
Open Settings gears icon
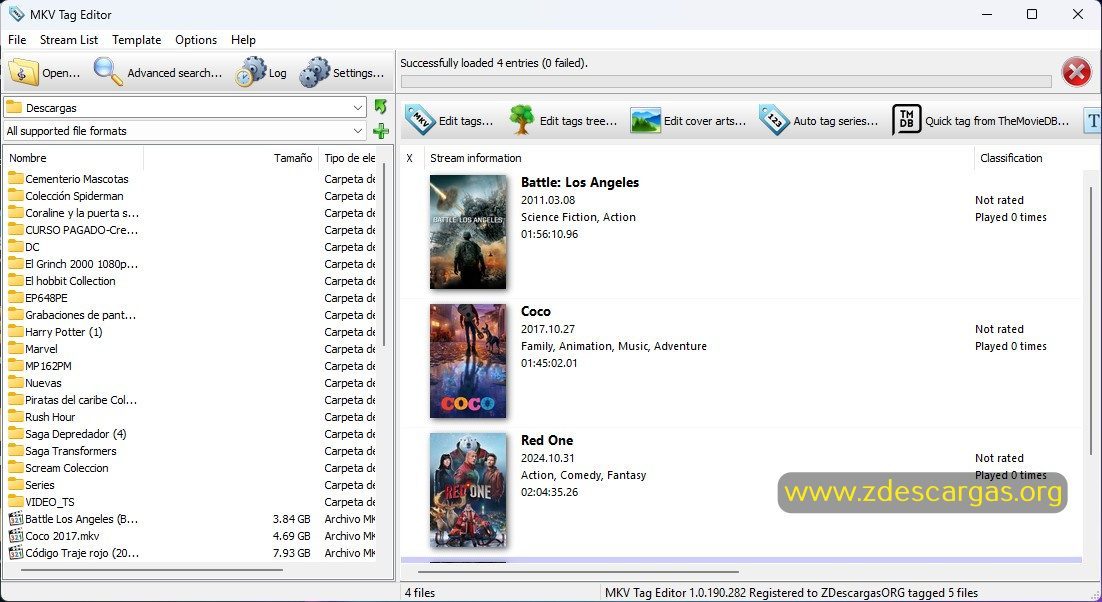click(314, 72)
